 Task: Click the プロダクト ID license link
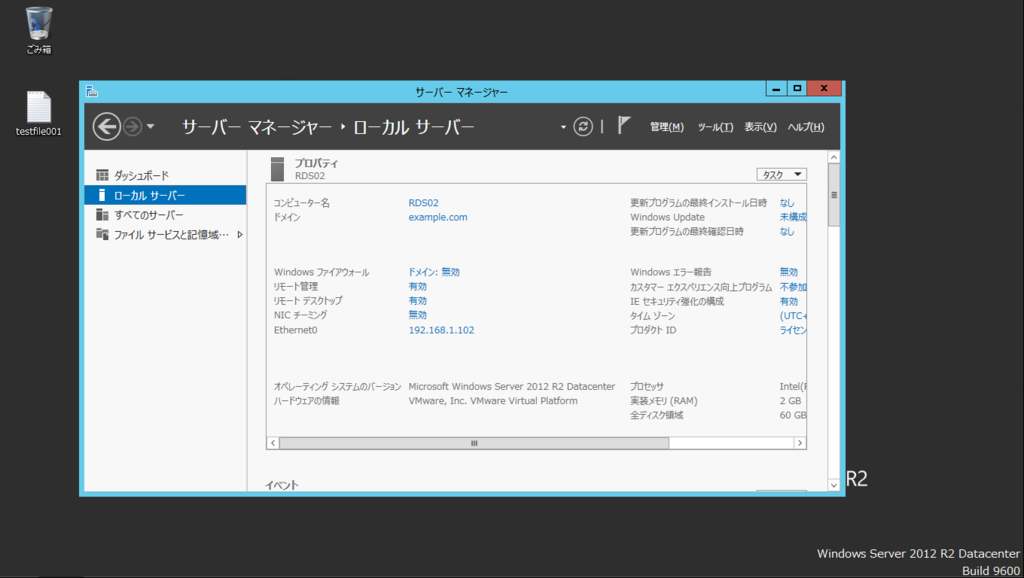click(793, 330)
